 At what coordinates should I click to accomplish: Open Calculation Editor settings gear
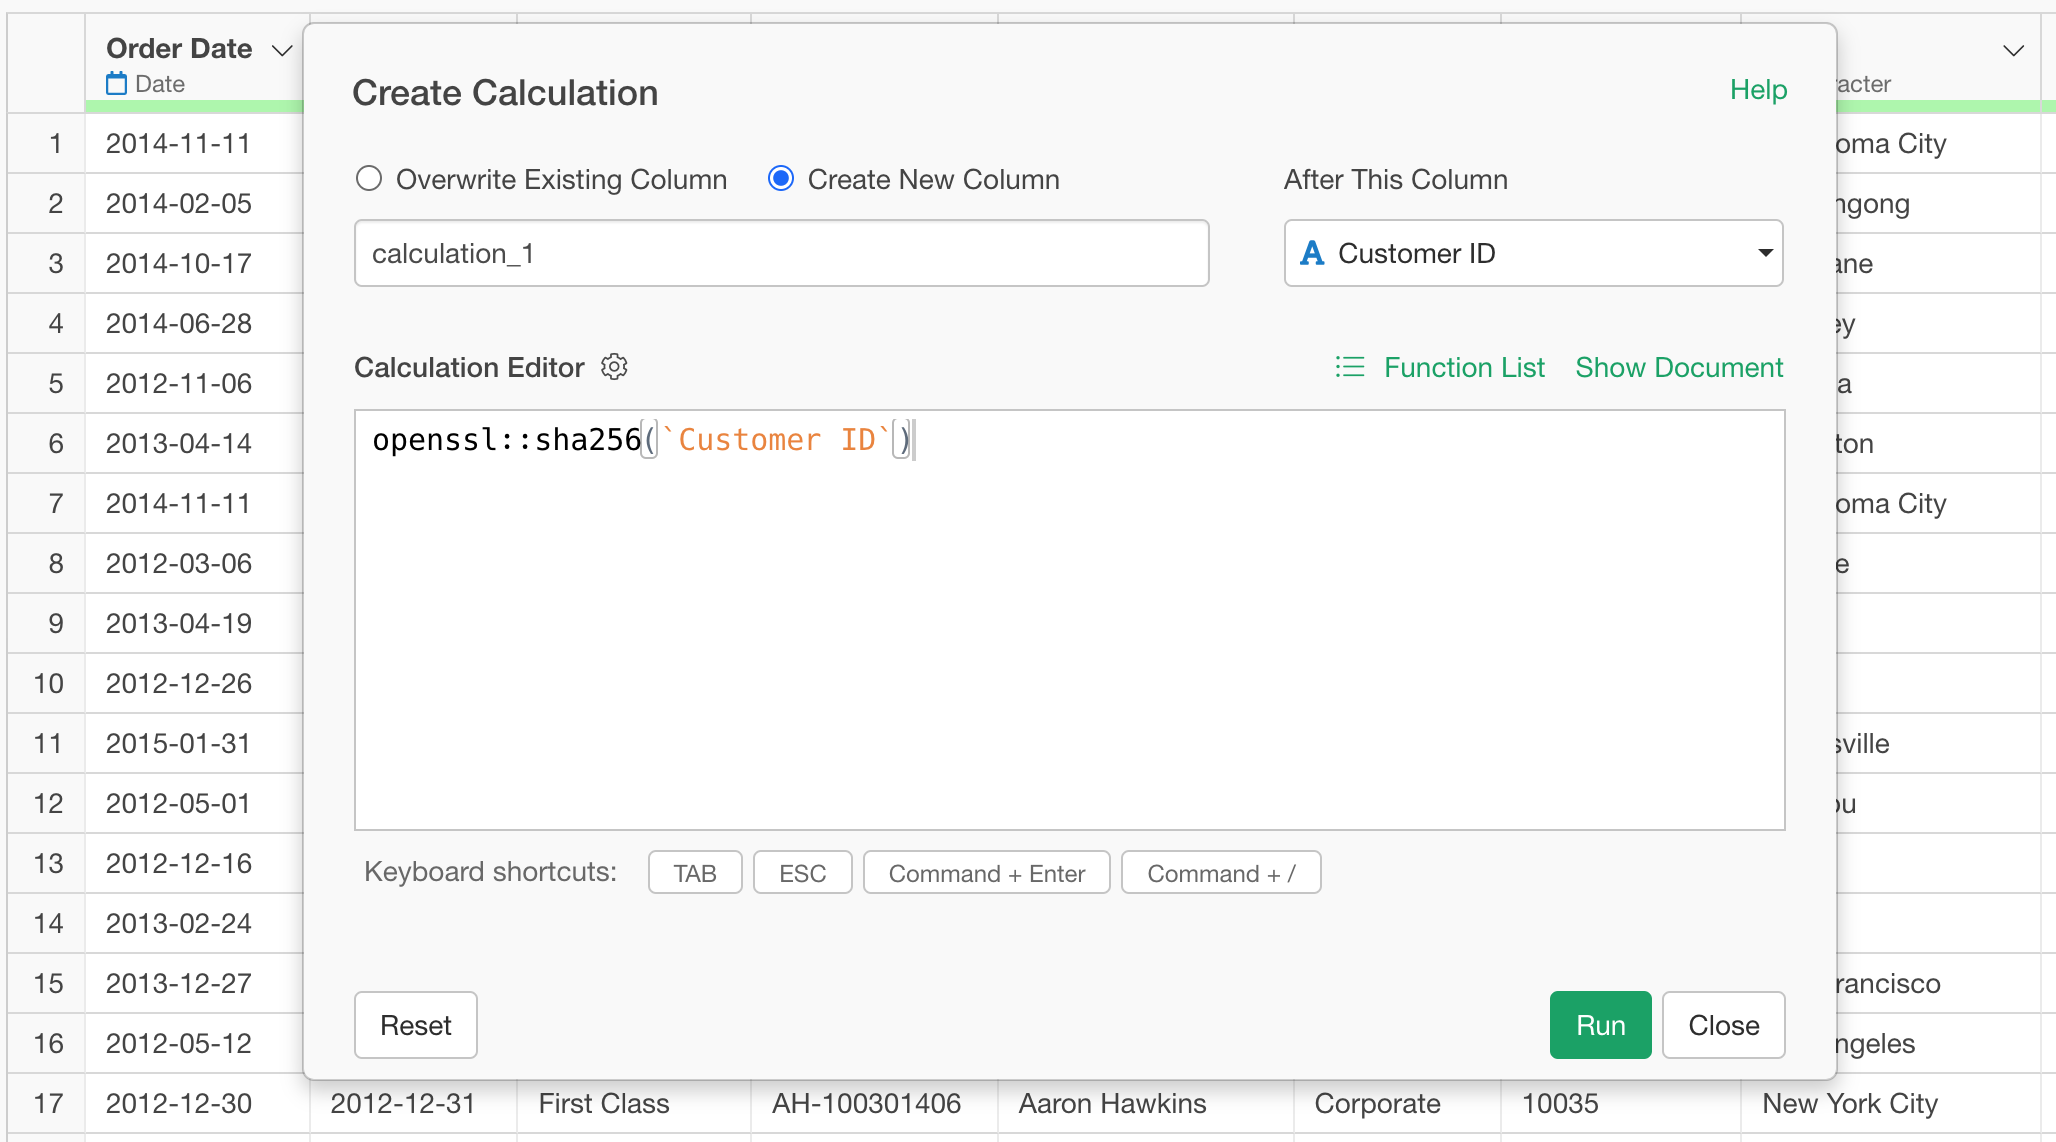[614, 367]
